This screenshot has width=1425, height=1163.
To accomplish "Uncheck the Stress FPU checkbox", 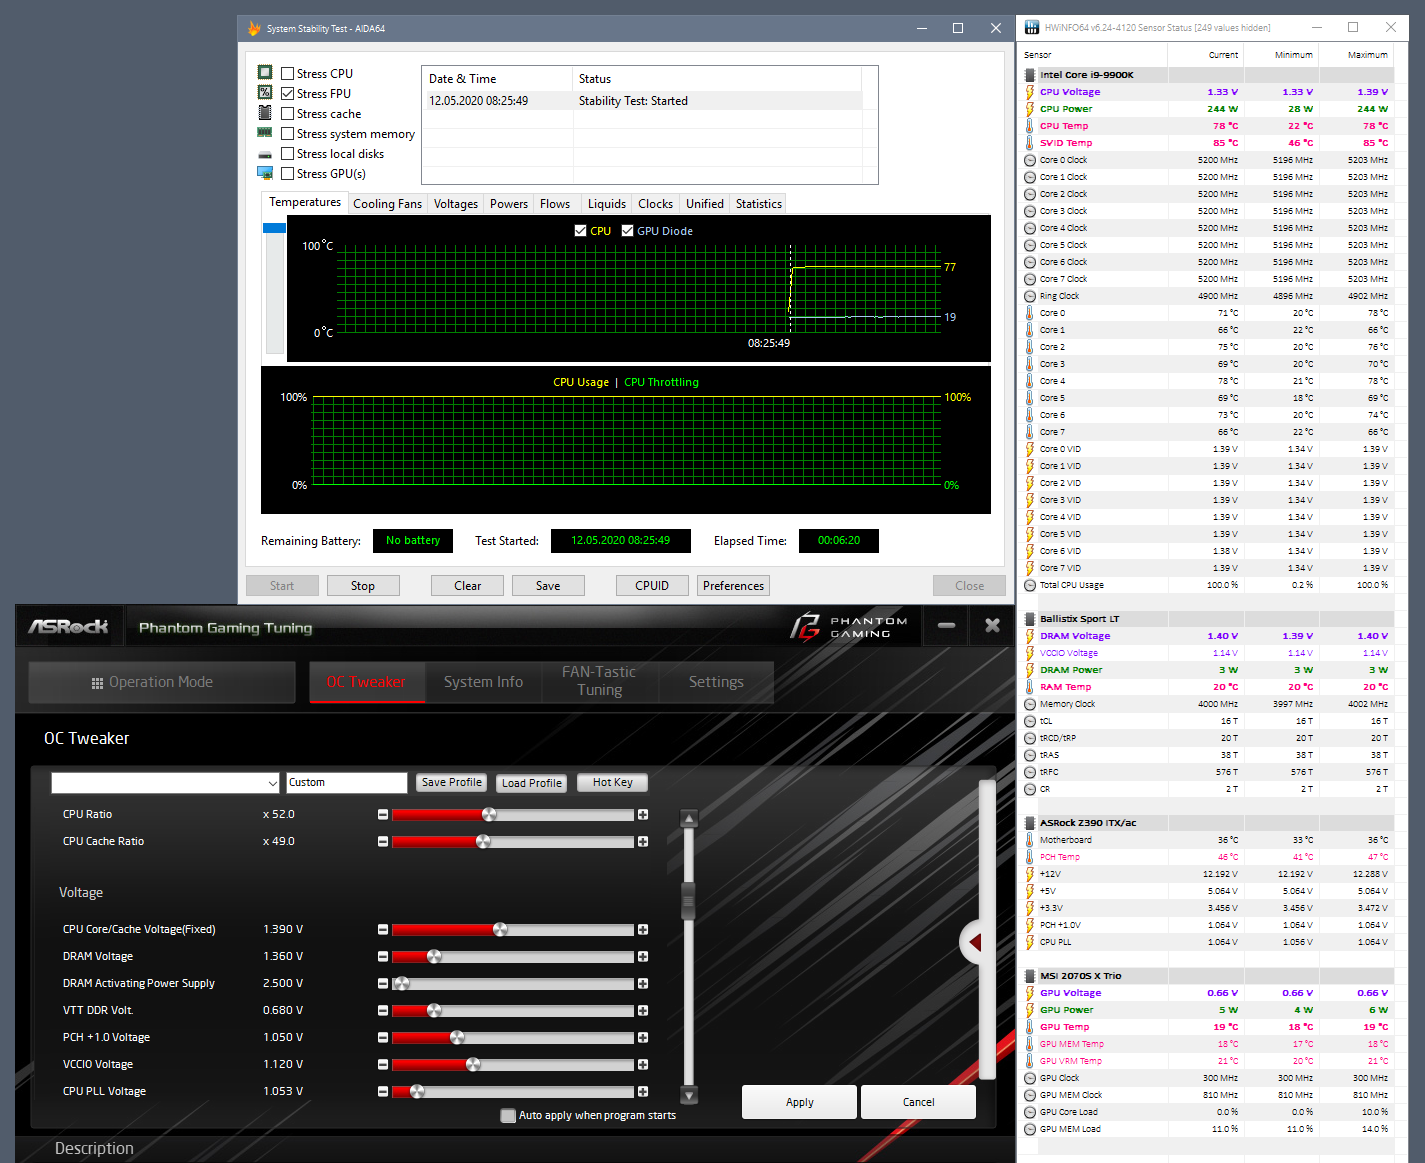I will point(288,94).
